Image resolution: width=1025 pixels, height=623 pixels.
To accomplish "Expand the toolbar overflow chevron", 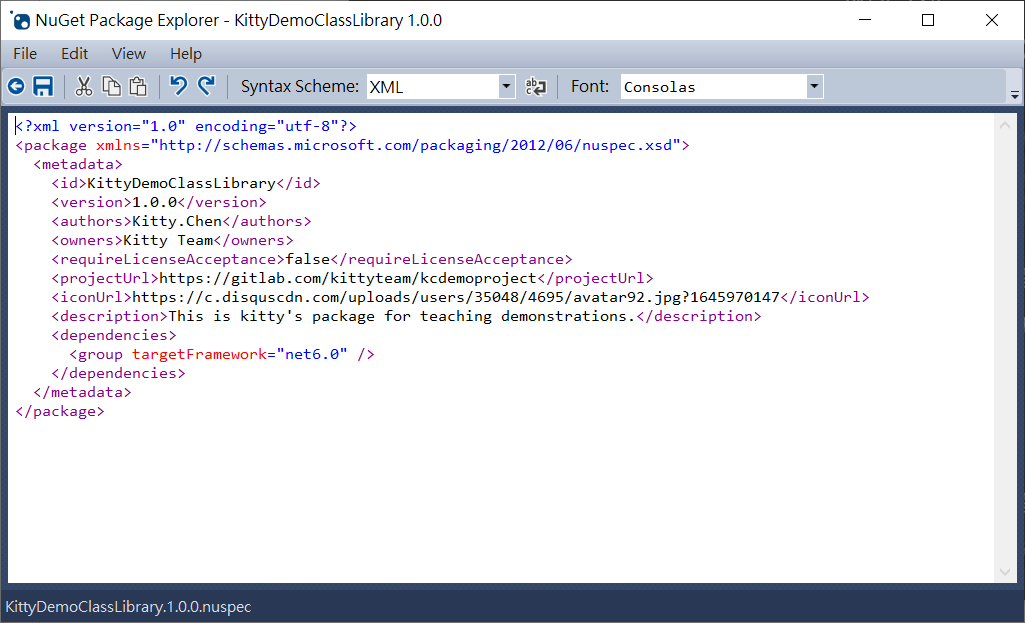I will tap(1015, 95).
